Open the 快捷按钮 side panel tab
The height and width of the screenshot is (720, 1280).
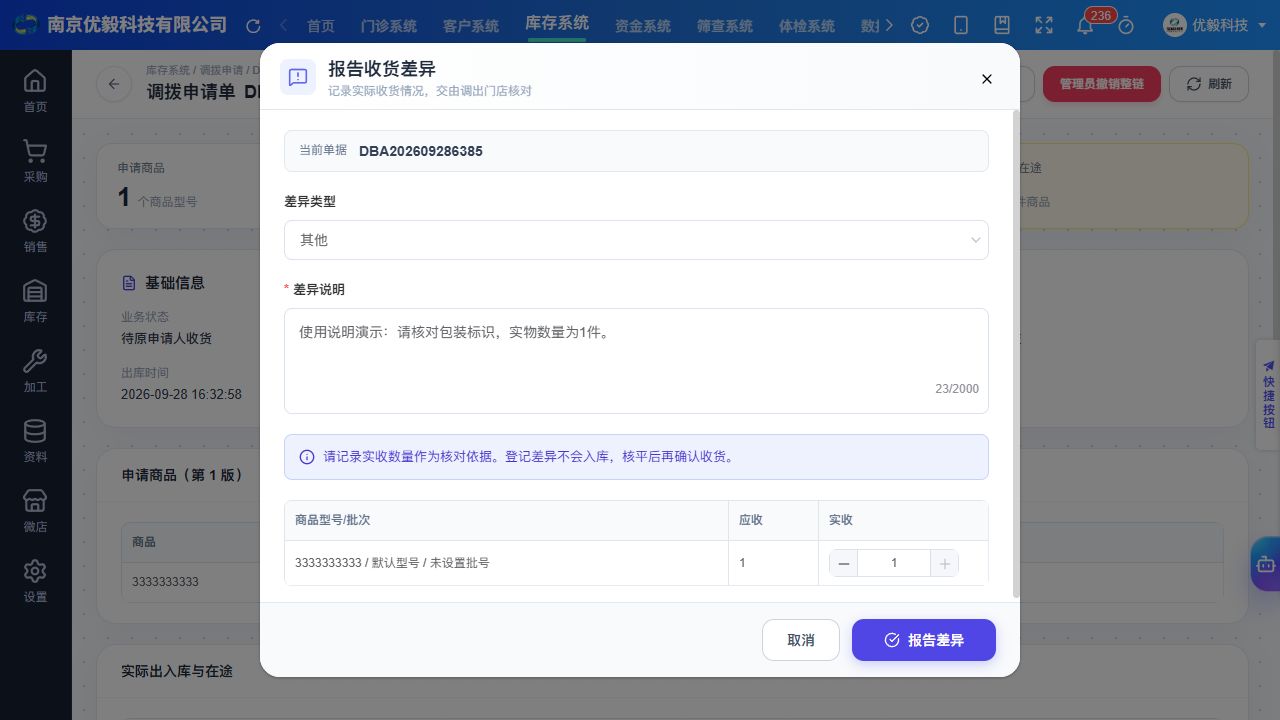tap(1268, 394)
